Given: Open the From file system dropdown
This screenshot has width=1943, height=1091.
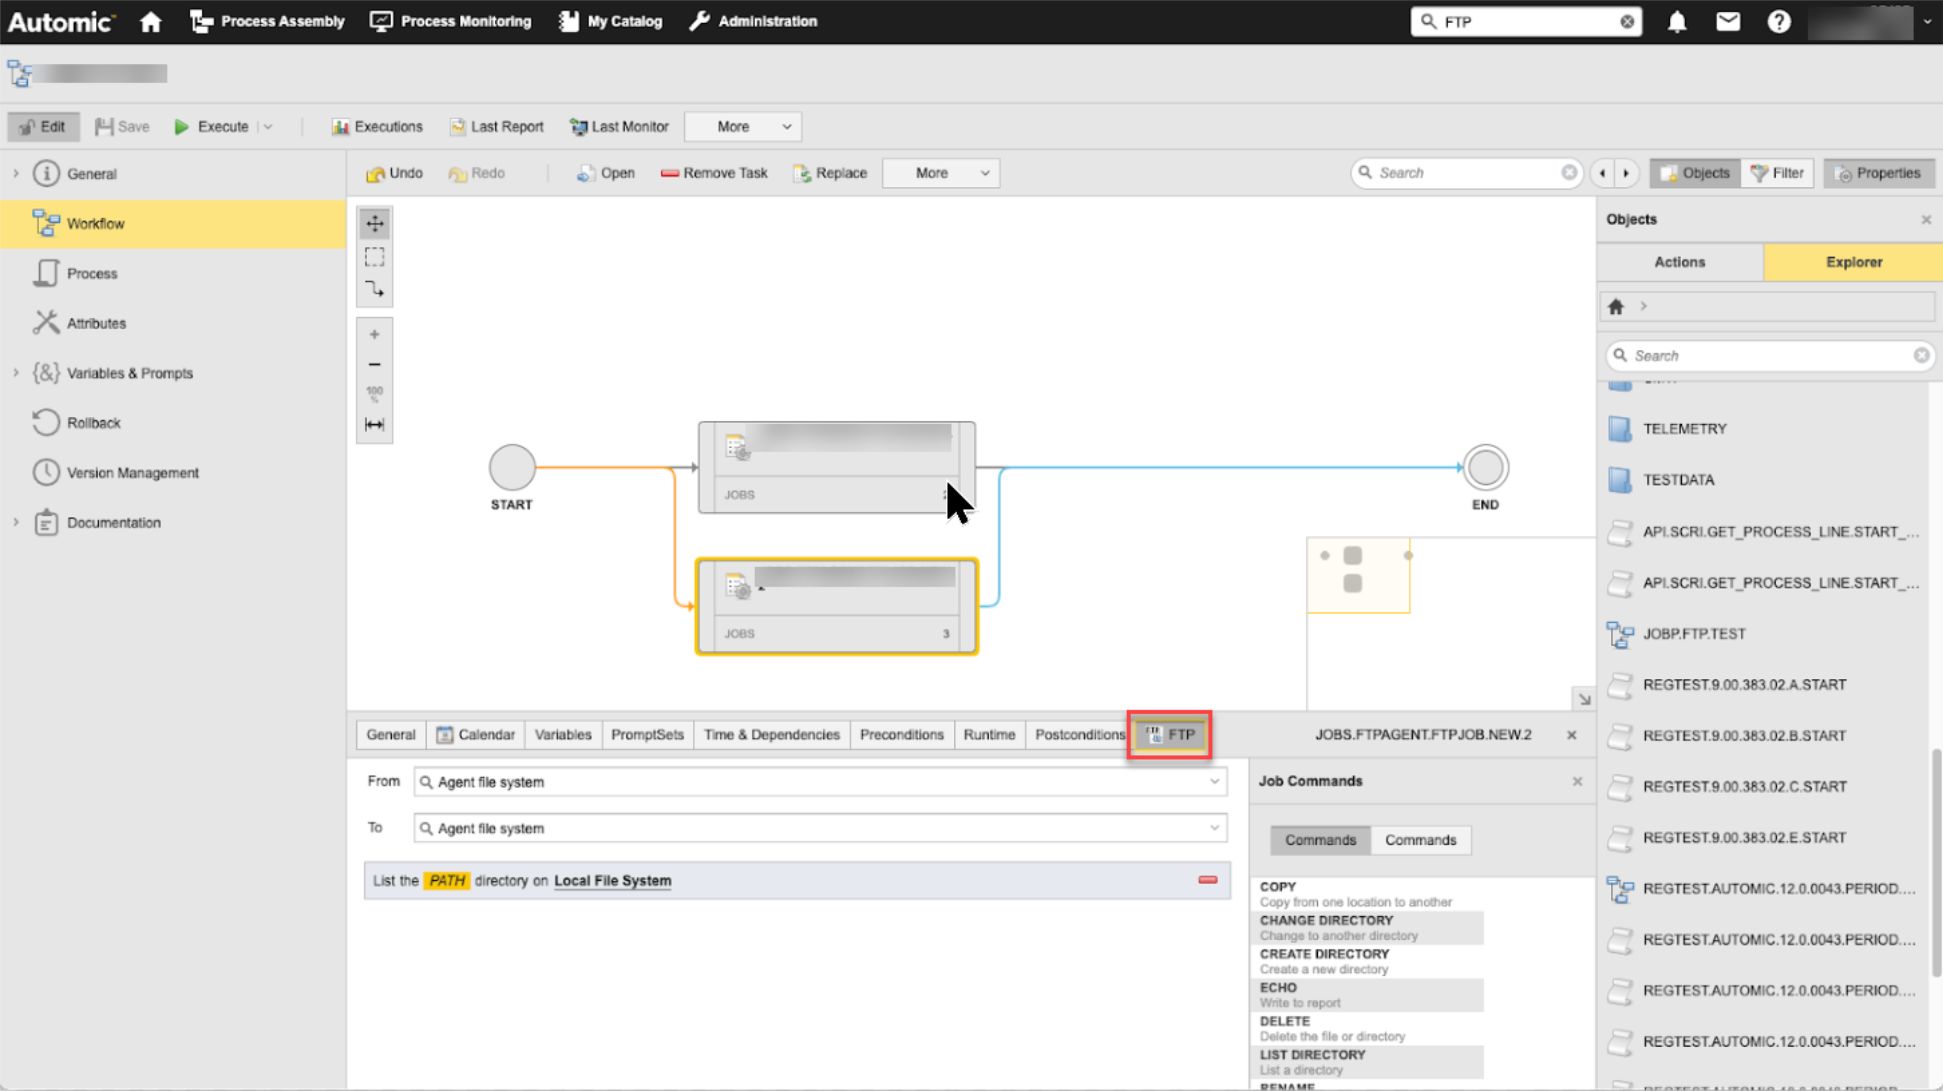Looking at the screenshot, I should 1214,782.
